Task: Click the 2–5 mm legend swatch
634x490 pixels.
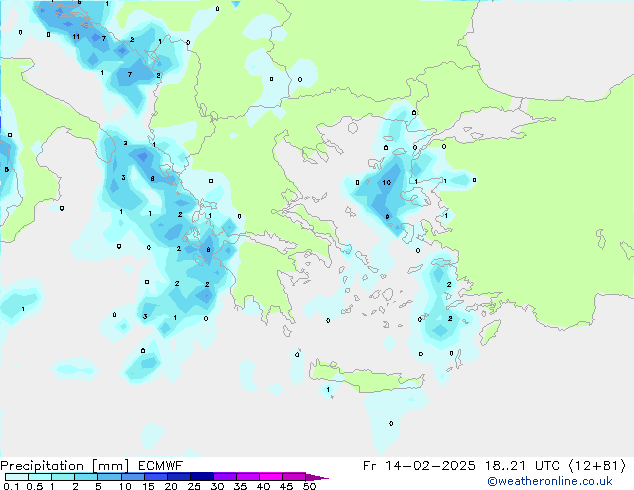Action: pyautogui.click(x=86, y=477)
